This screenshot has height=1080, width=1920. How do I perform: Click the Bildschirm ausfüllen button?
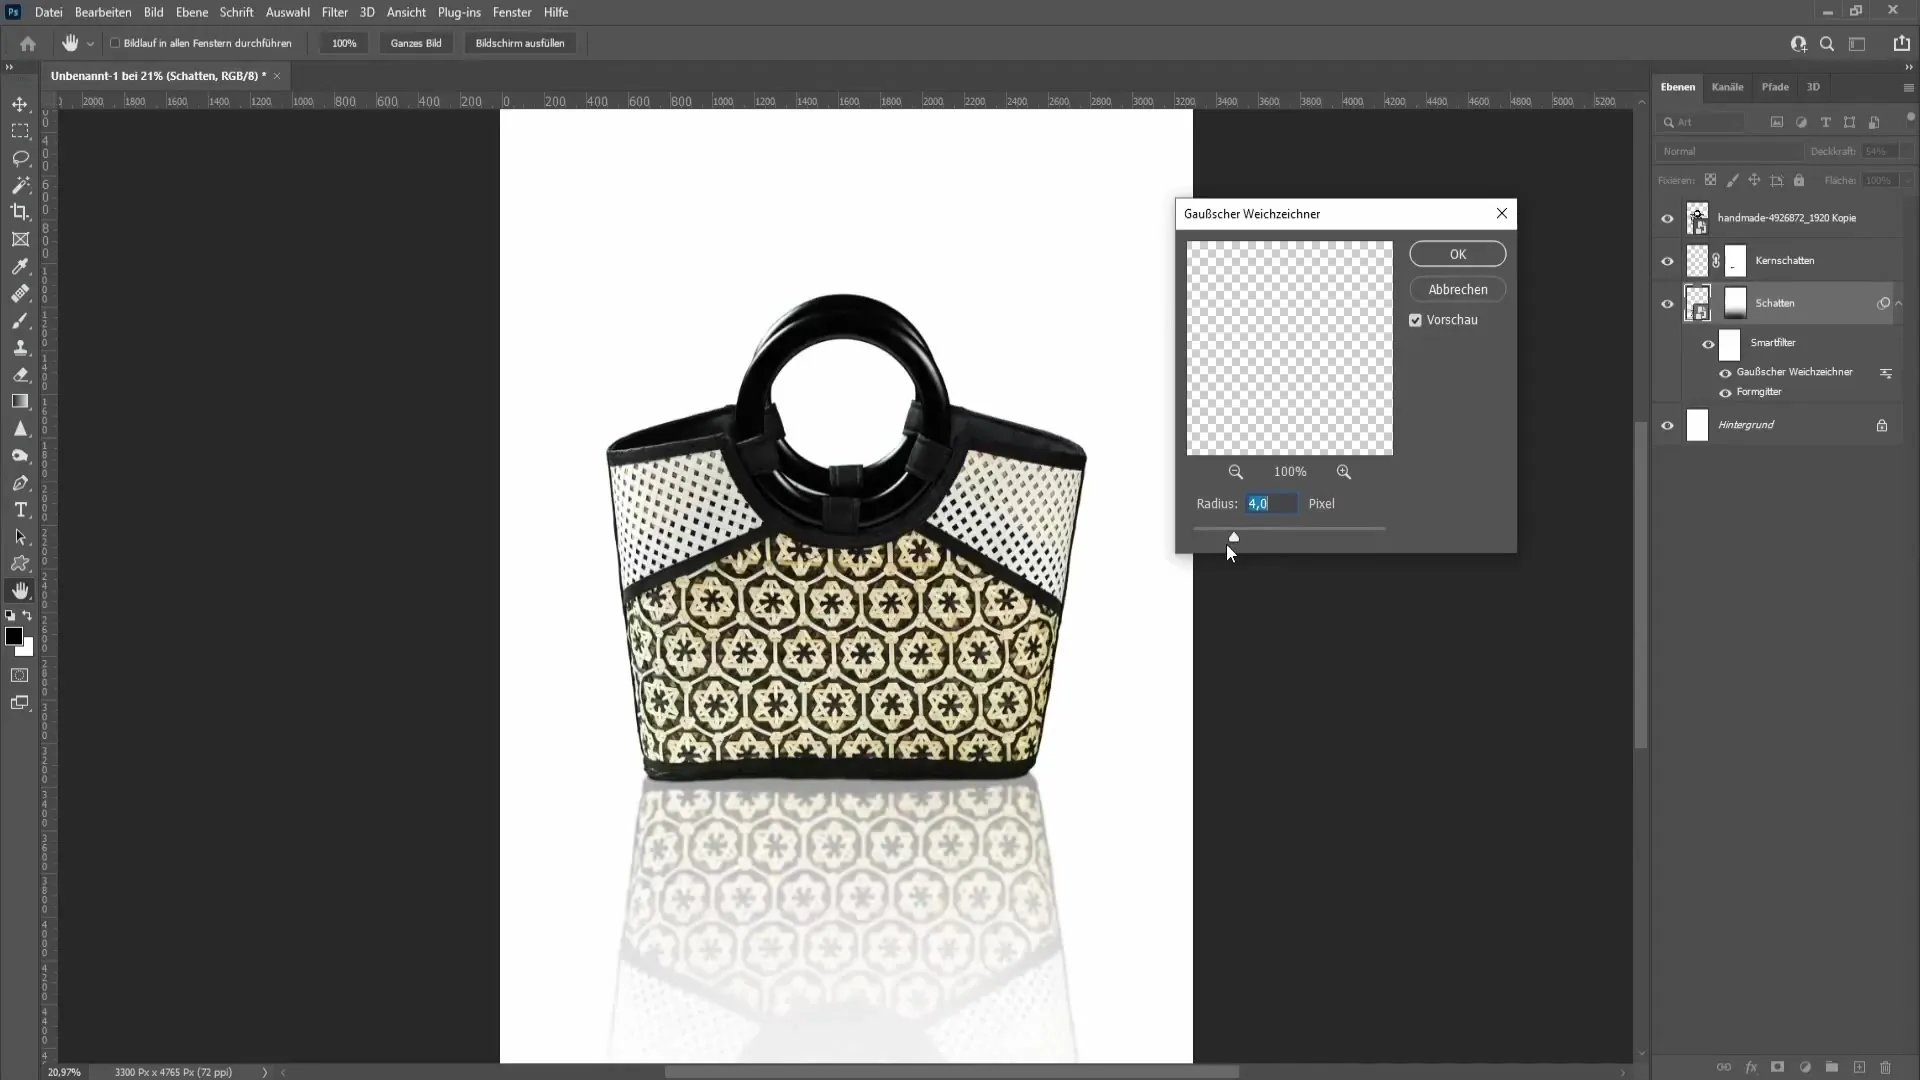point(520,43)
